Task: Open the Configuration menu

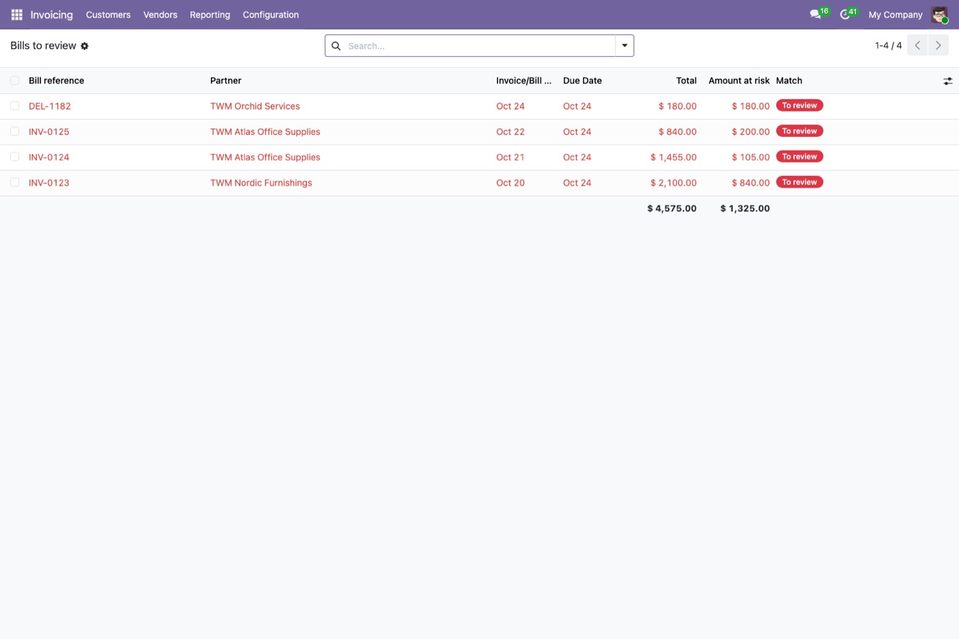Action: pos(271,15)
